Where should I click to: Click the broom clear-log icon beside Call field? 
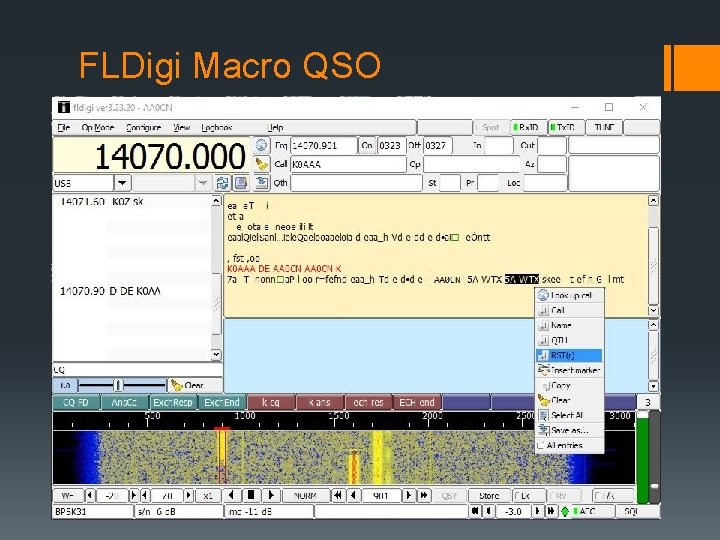(x=261, y=164)
